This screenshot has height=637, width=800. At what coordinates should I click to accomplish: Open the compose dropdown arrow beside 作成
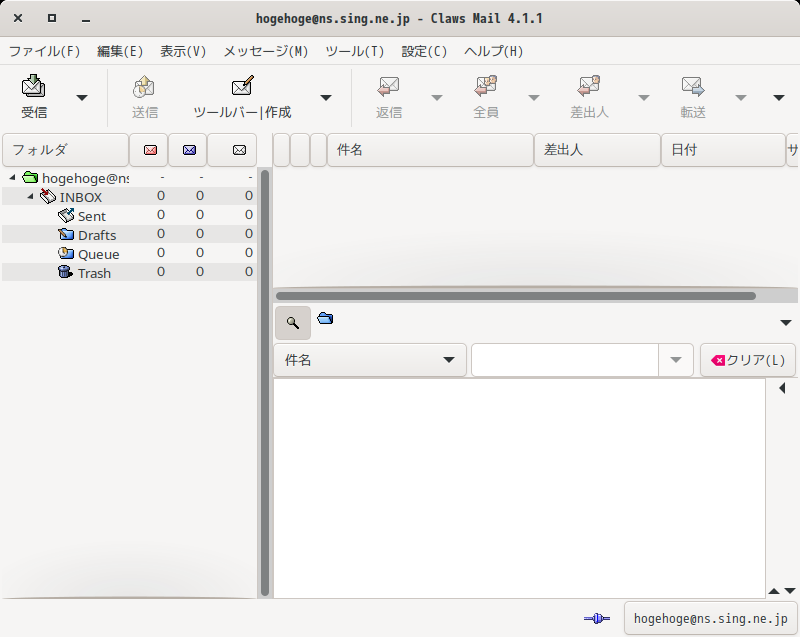click(326, 97)
